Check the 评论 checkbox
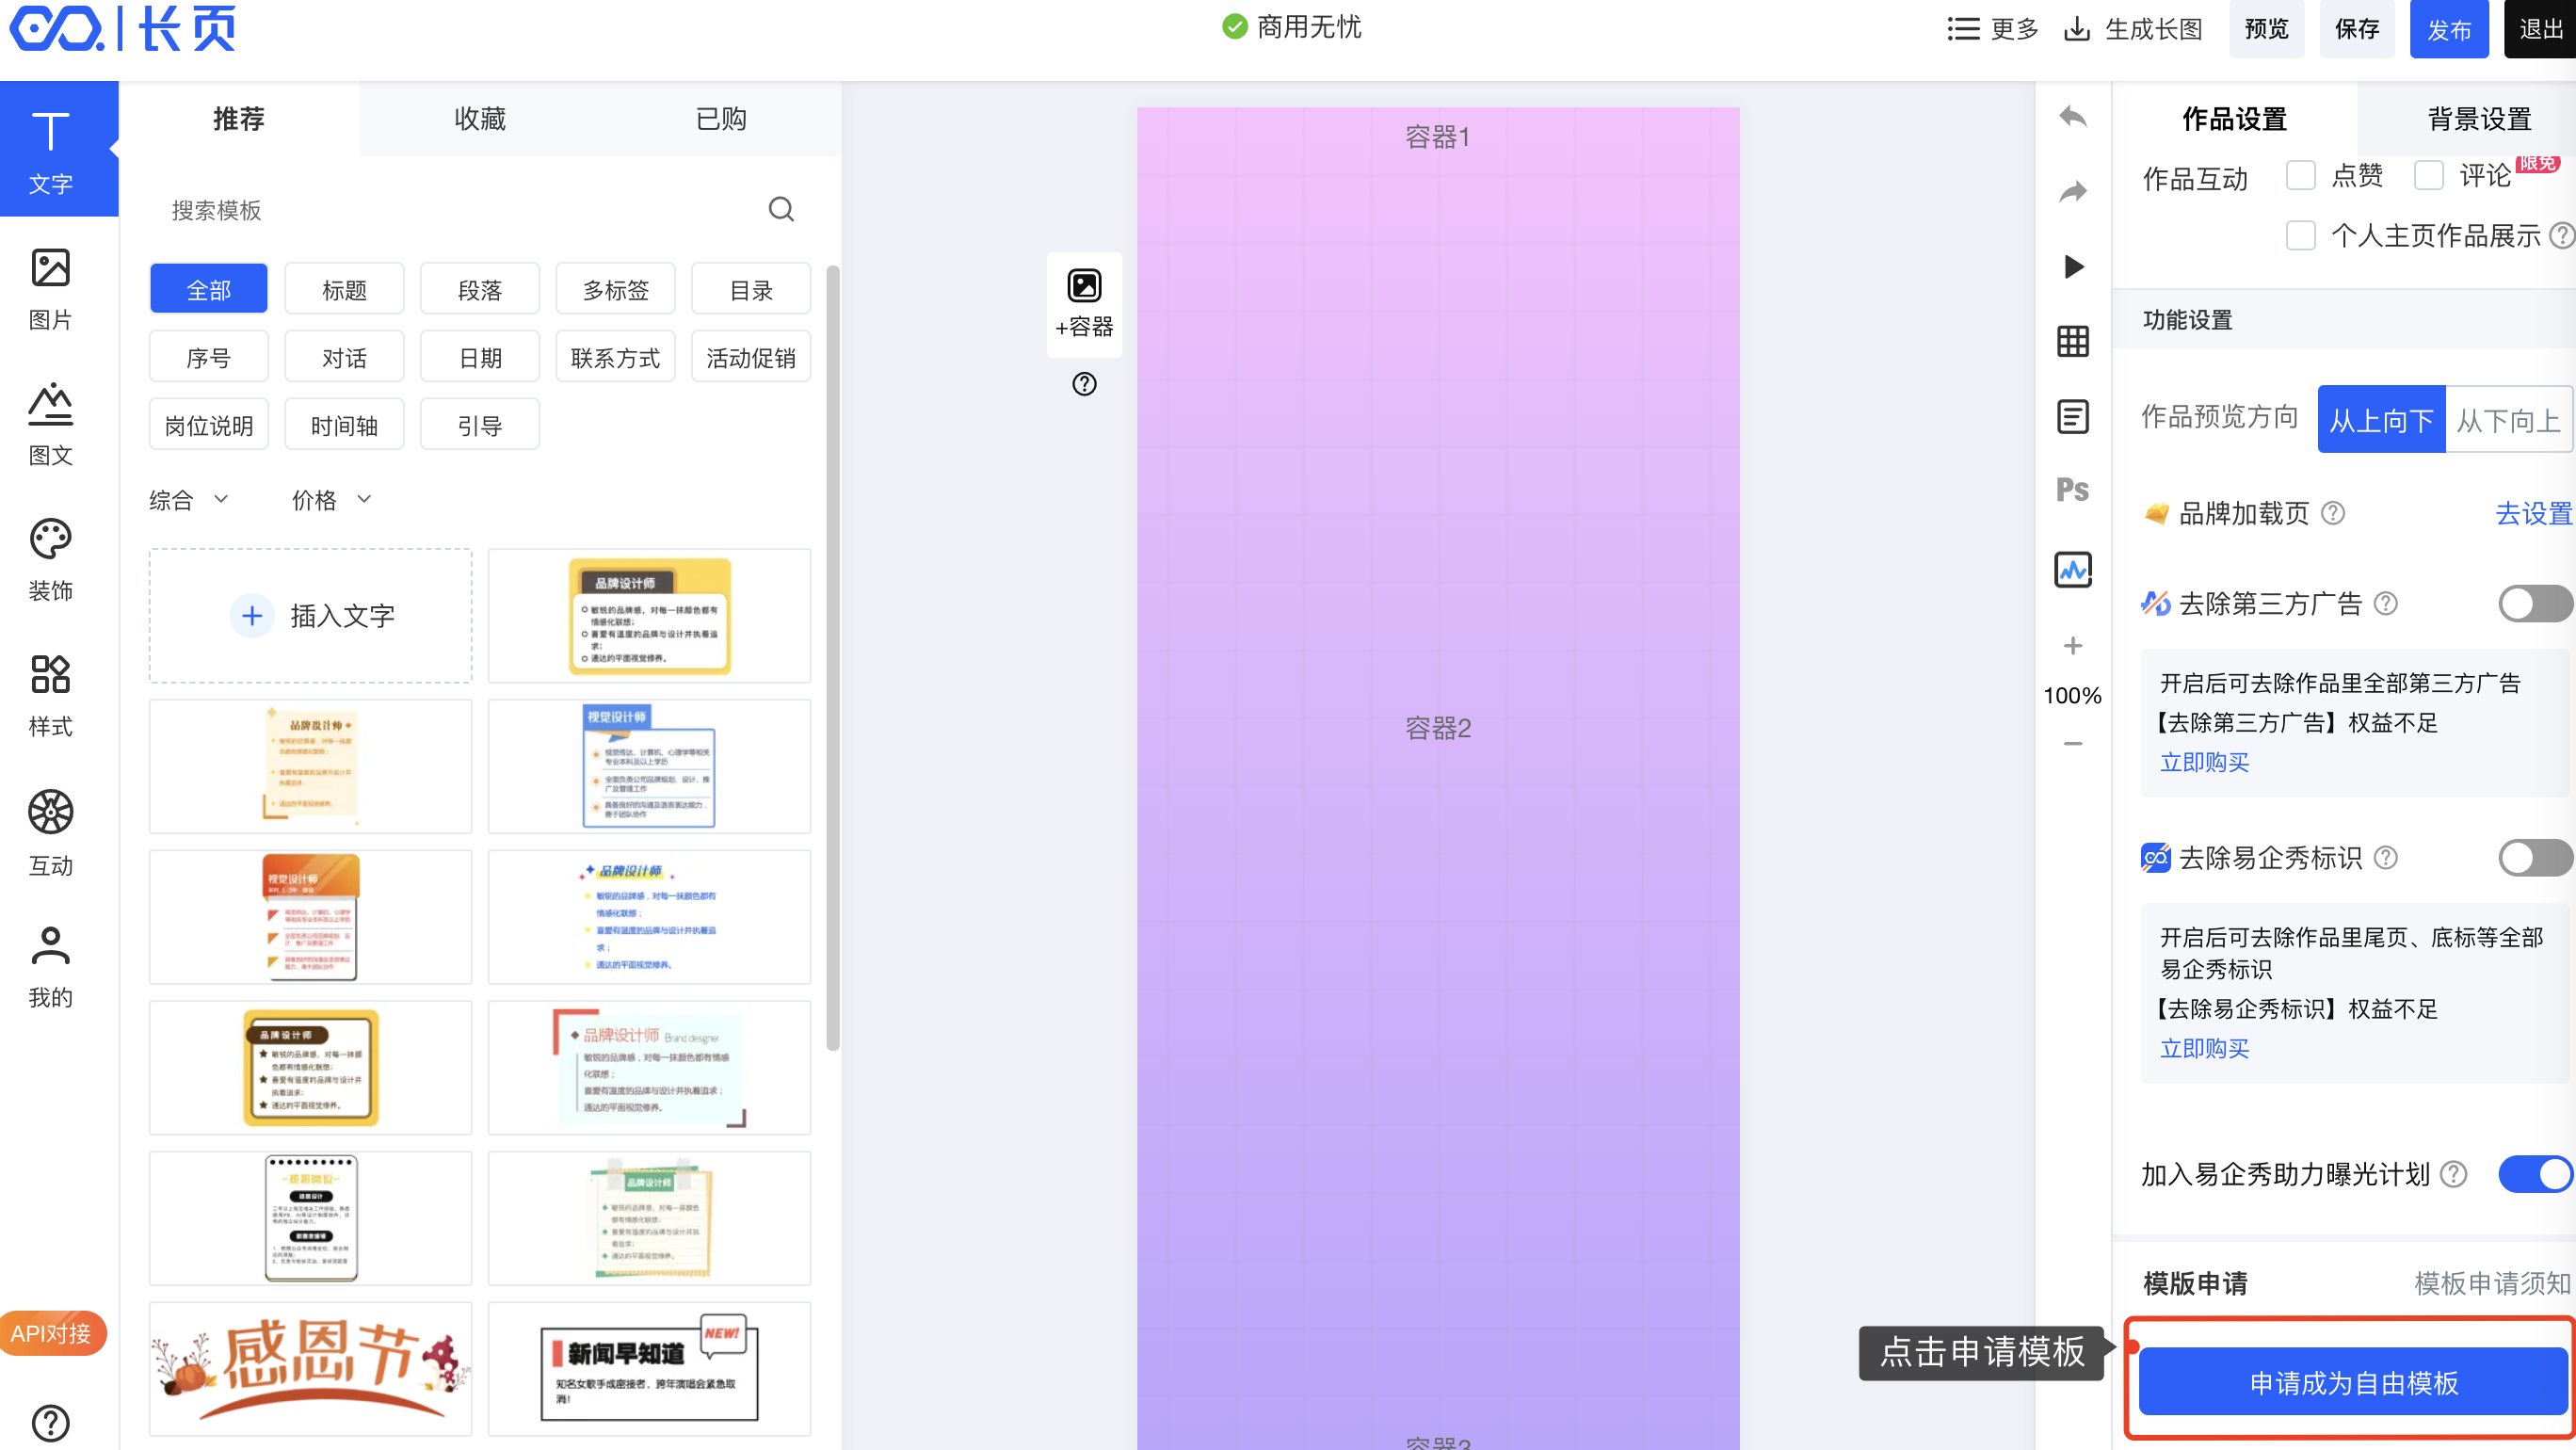This screenshot has height=1450, width=2576. coord(2429,175)
